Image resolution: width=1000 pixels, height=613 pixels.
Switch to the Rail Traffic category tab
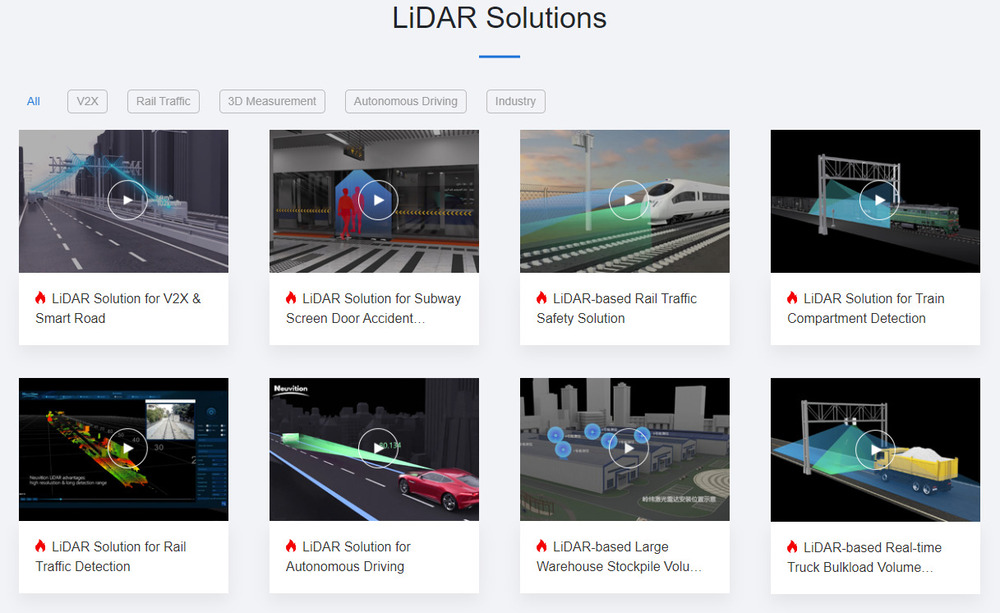click(x=162, y=101)
